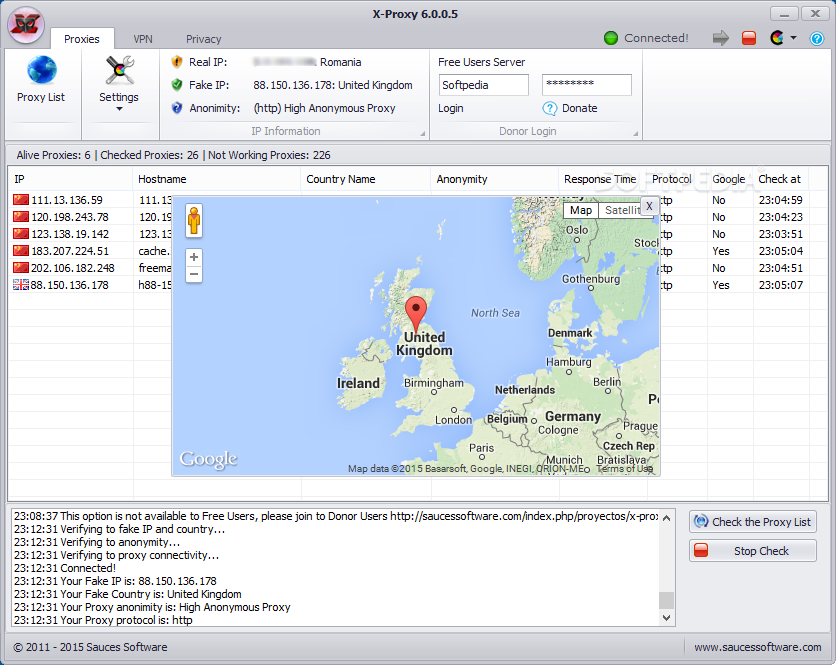The height and width of the screenshot is (665, 836).
Task: Close the map overlay with X
Action: (x=649, y=206)
